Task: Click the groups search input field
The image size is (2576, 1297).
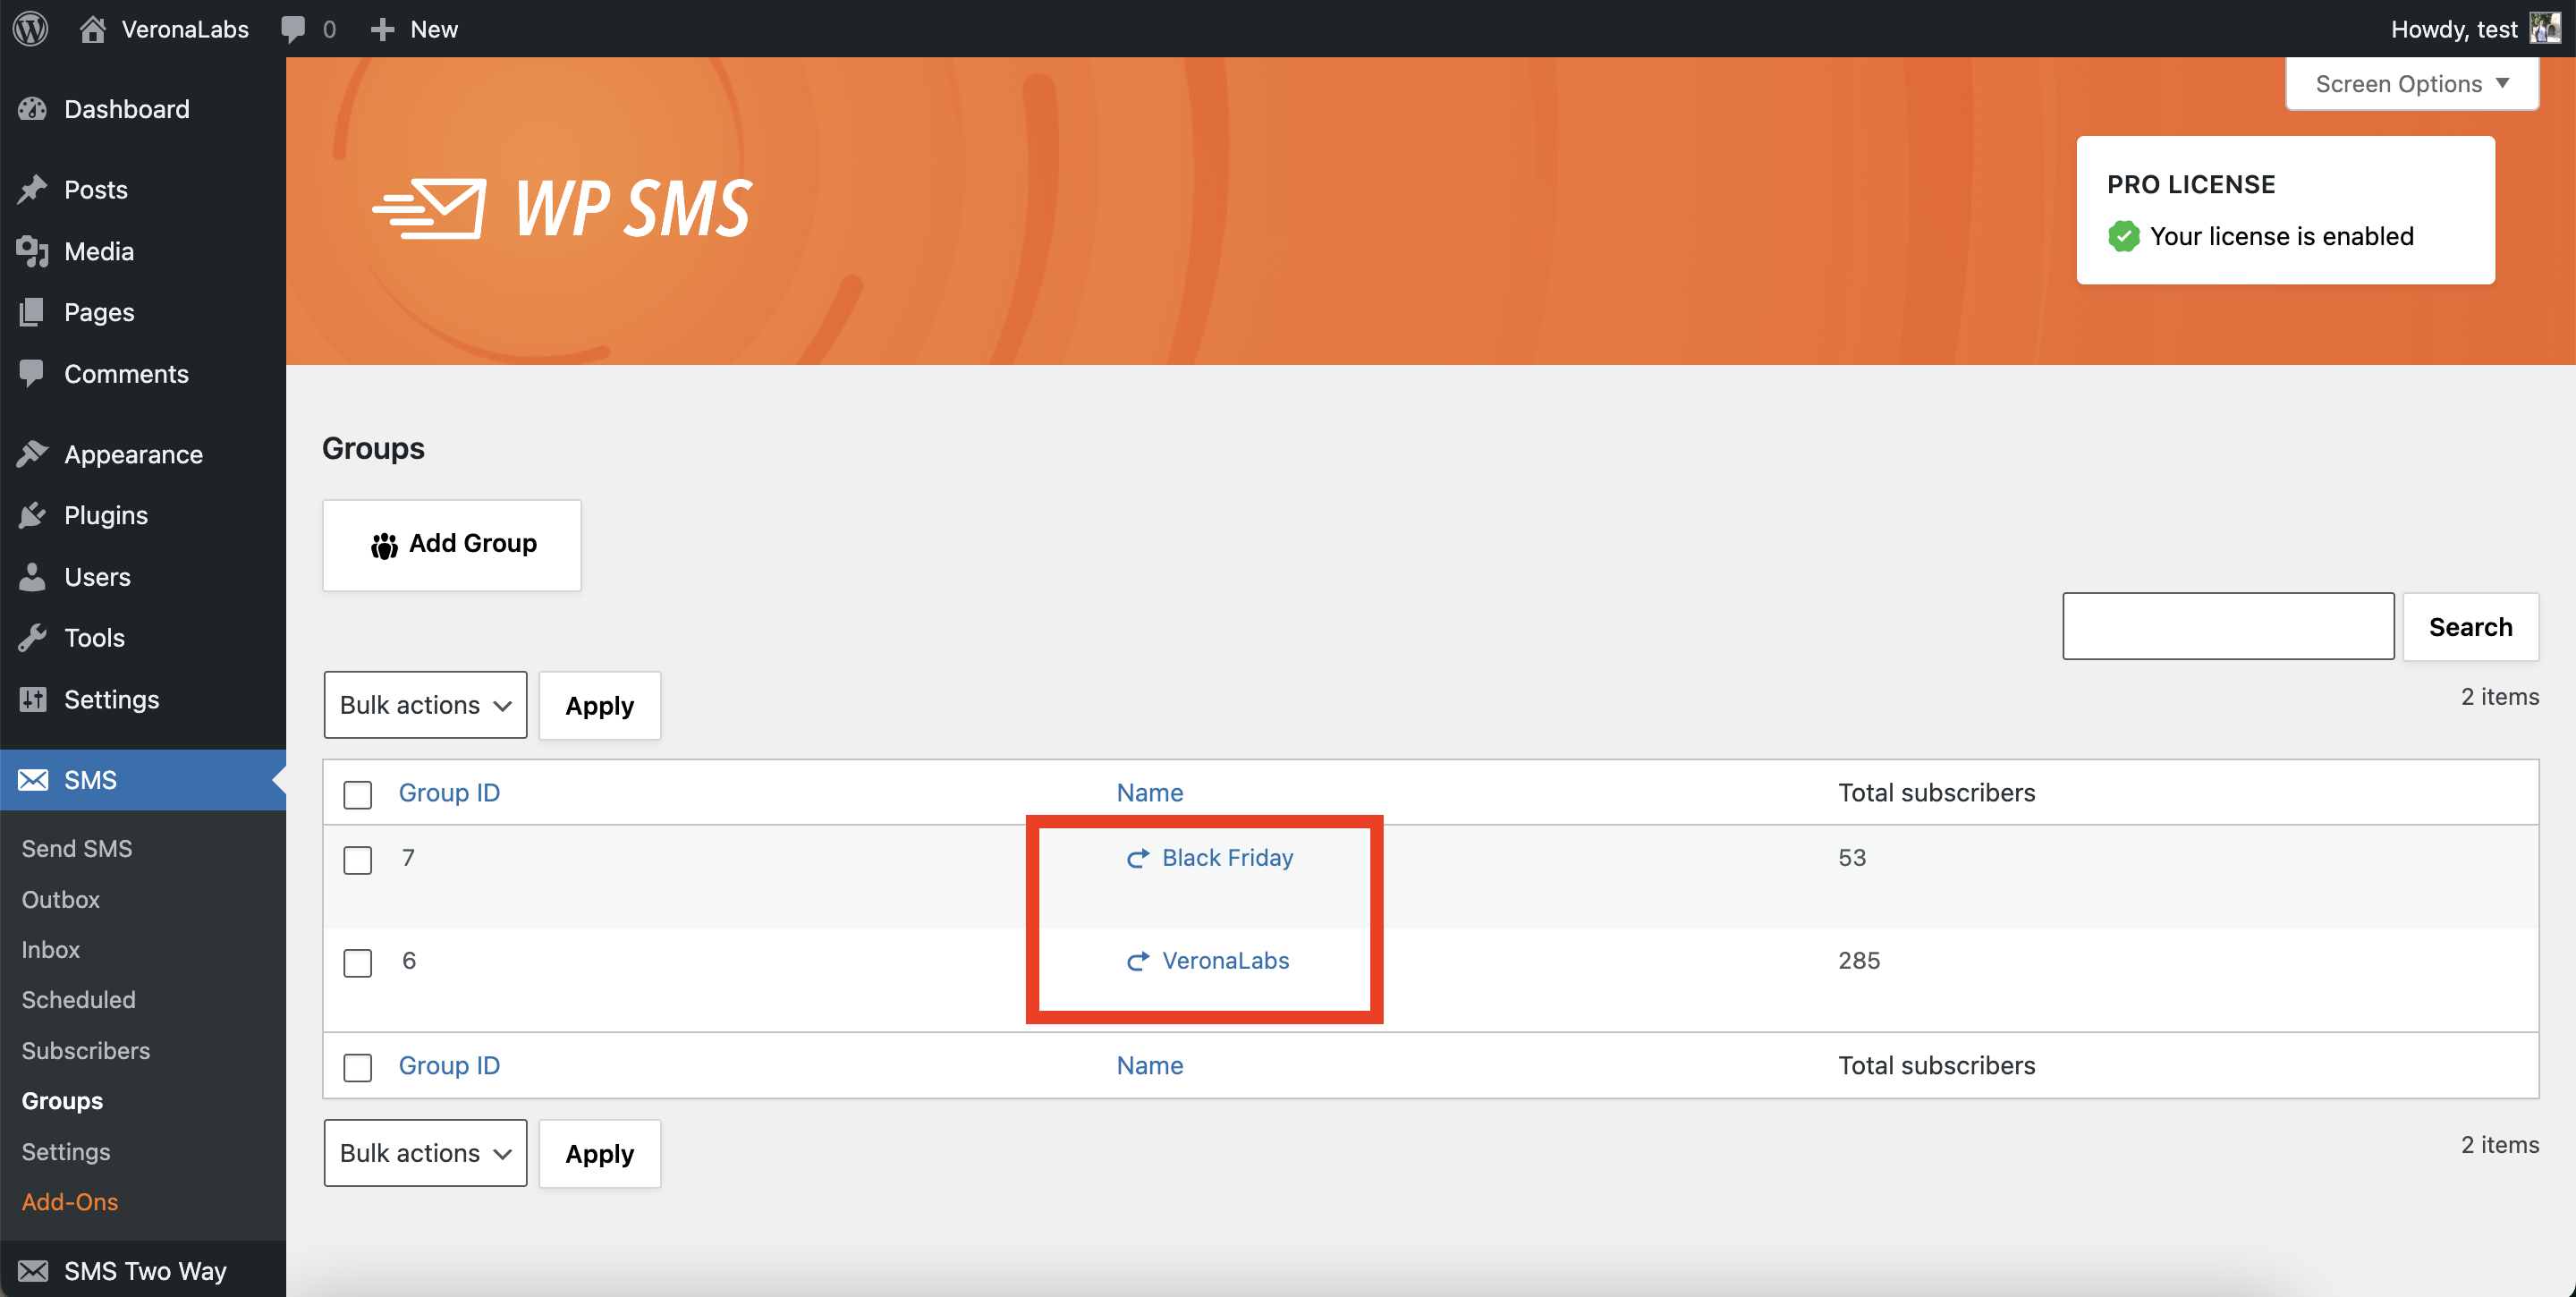Action: tap(2228, 626)
